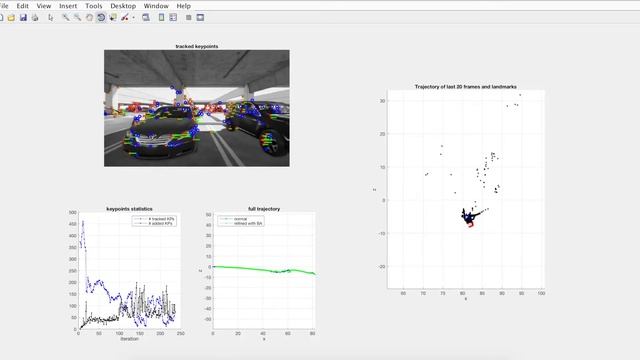This screenshot has width=640, height=360.
Task: Click 'refined with BA' legend entry
Action: tap(248, 223)
